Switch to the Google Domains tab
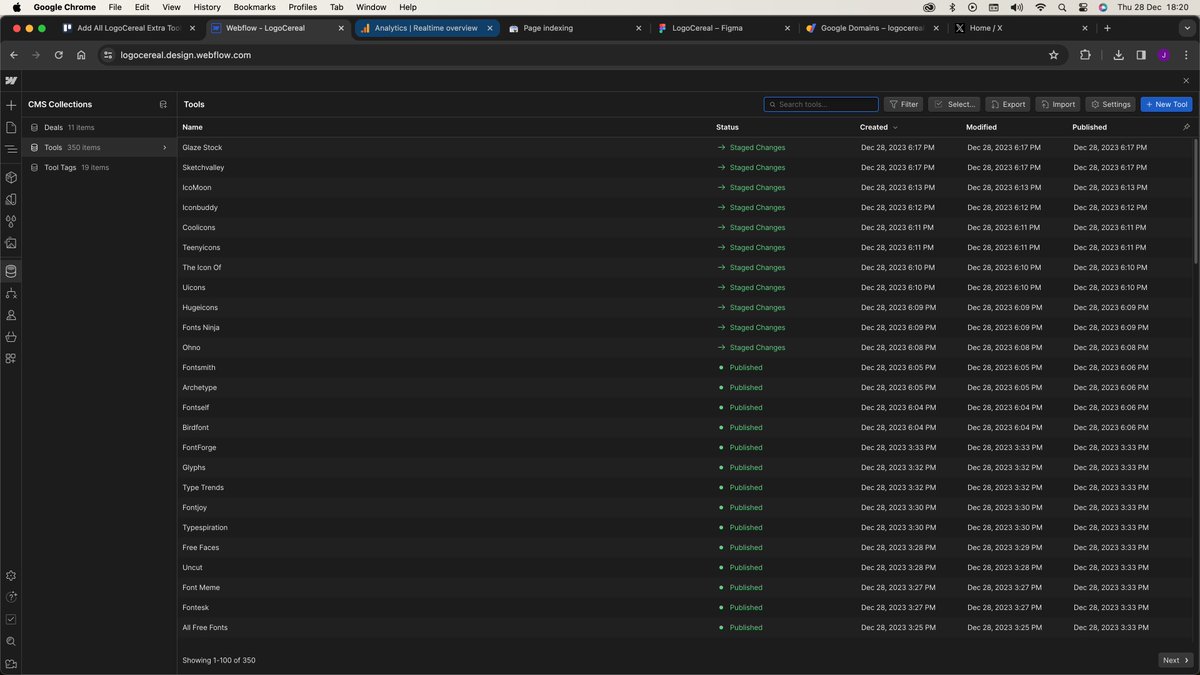The image size is (1200, 675). tap(873, 28)
